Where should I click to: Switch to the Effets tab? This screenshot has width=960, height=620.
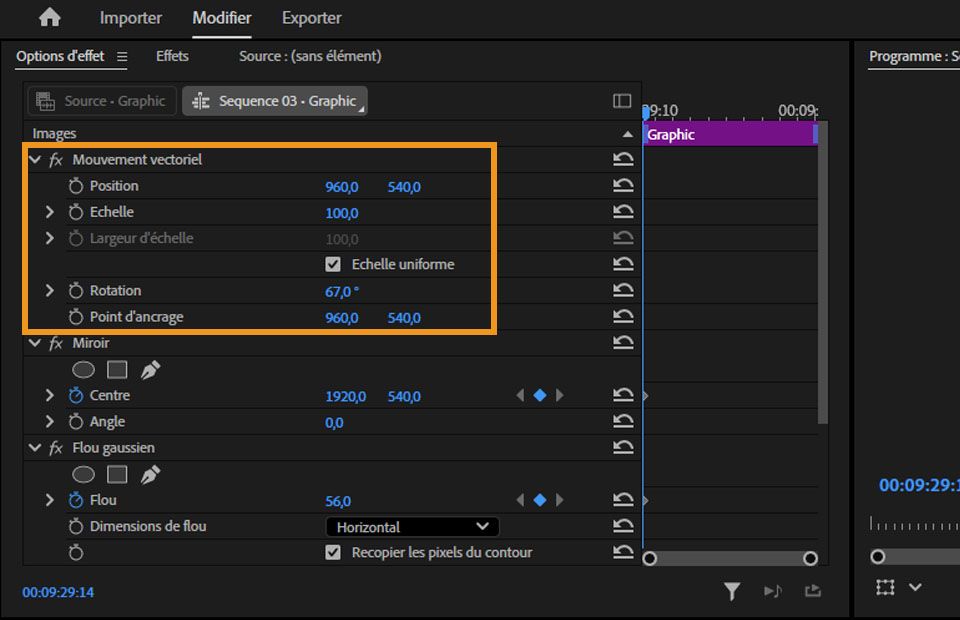[171, 56]
